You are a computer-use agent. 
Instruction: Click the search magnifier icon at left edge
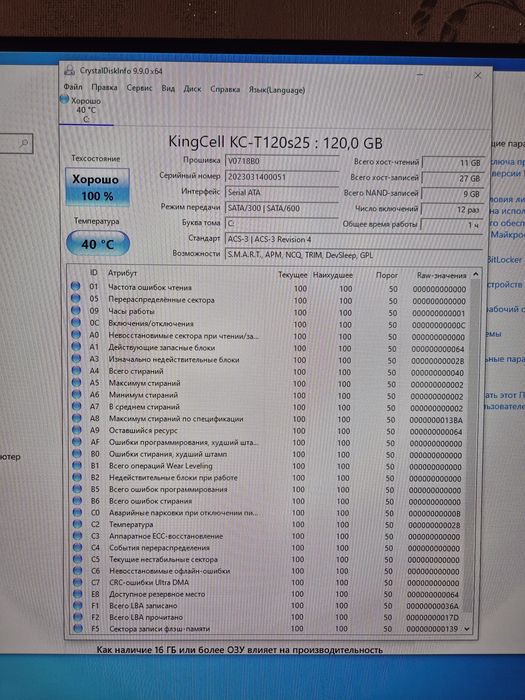24,143
